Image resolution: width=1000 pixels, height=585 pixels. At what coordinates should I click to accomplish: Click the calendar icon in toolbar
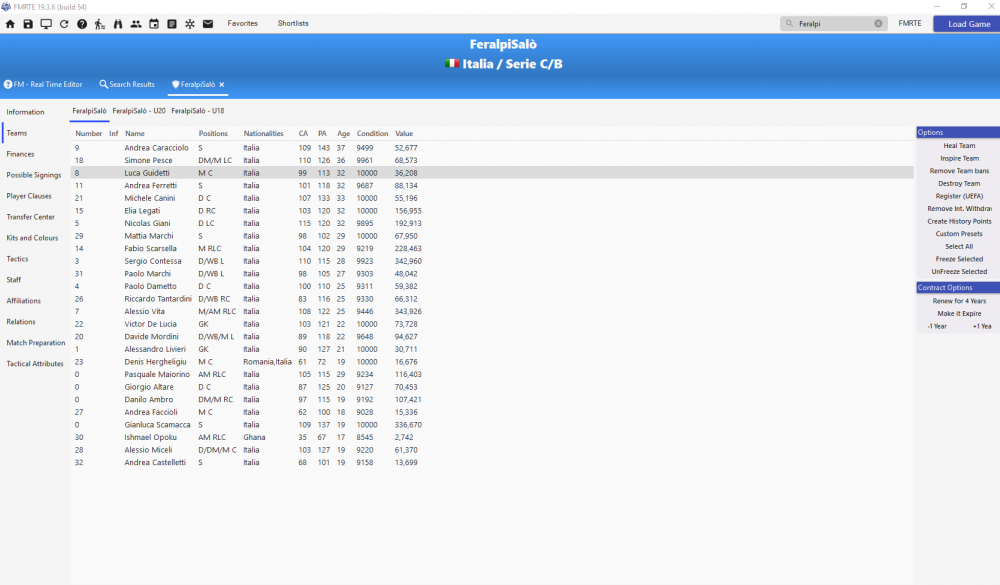(154, 24)
